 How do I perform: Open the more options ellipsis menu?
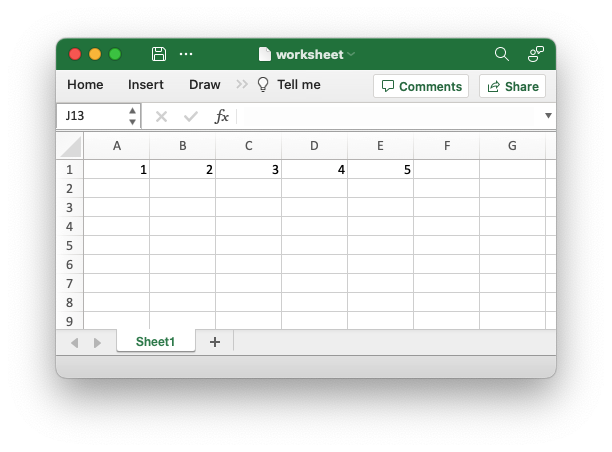(186, 54)
